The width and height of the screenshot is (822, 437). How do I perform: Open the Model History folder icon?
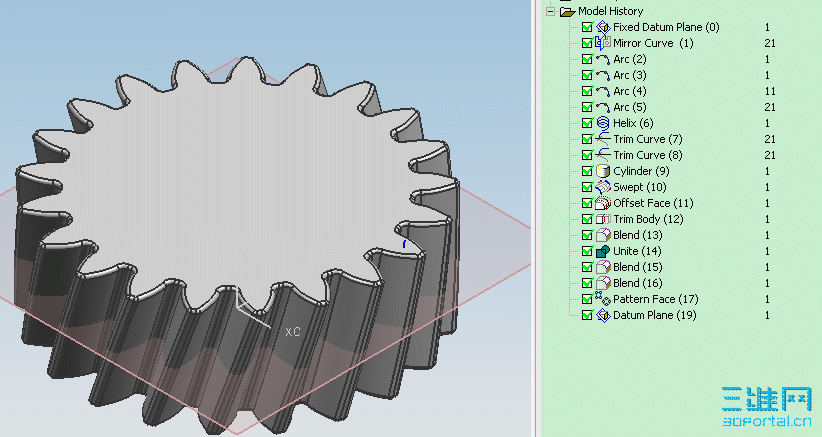coord(567,12)
